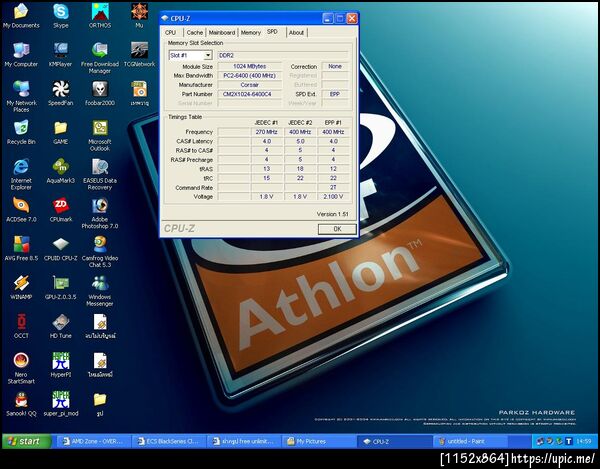Viewport: 600px width, 469px height.
Task: Launch Internet Explorer from the desktop
Action: pyautogui.click(x=21, y=174)
